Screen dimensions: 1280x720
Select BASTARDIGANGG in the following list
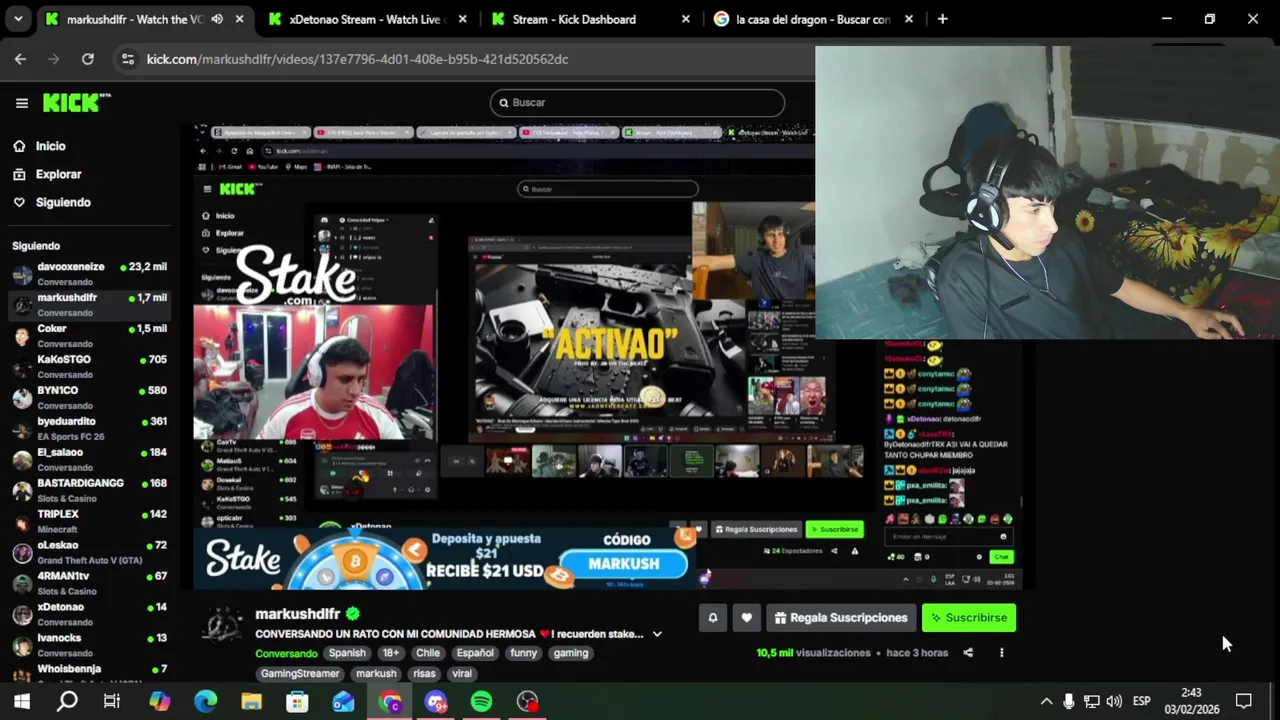pyautogui.click(x=89, y=490)
